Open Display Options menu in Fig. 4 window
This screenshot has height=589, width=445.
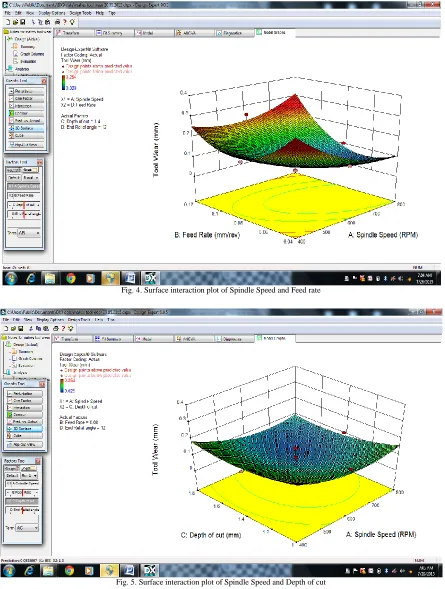click(53, 13)
